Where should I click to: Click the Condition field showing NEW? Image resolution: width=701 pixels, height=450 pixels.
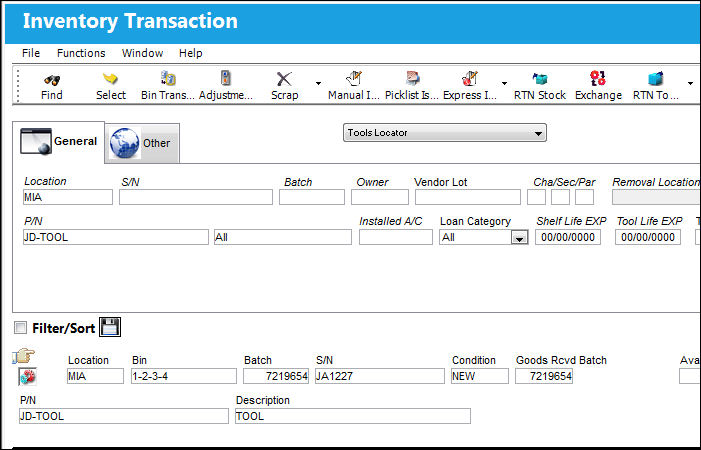click(480, 376)
